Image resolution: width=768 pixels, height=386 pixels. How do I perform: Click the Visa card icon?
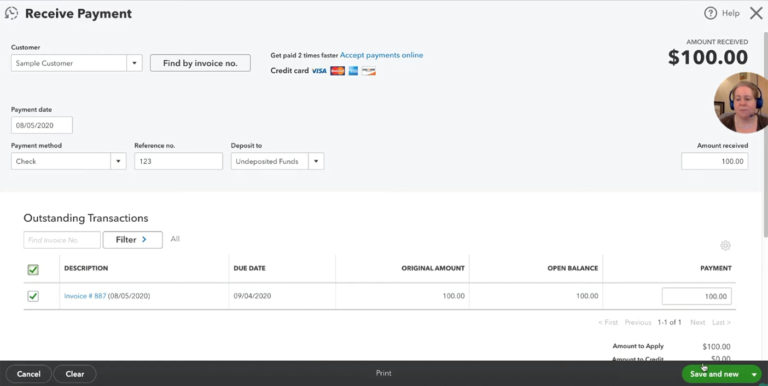click(319, 71)
